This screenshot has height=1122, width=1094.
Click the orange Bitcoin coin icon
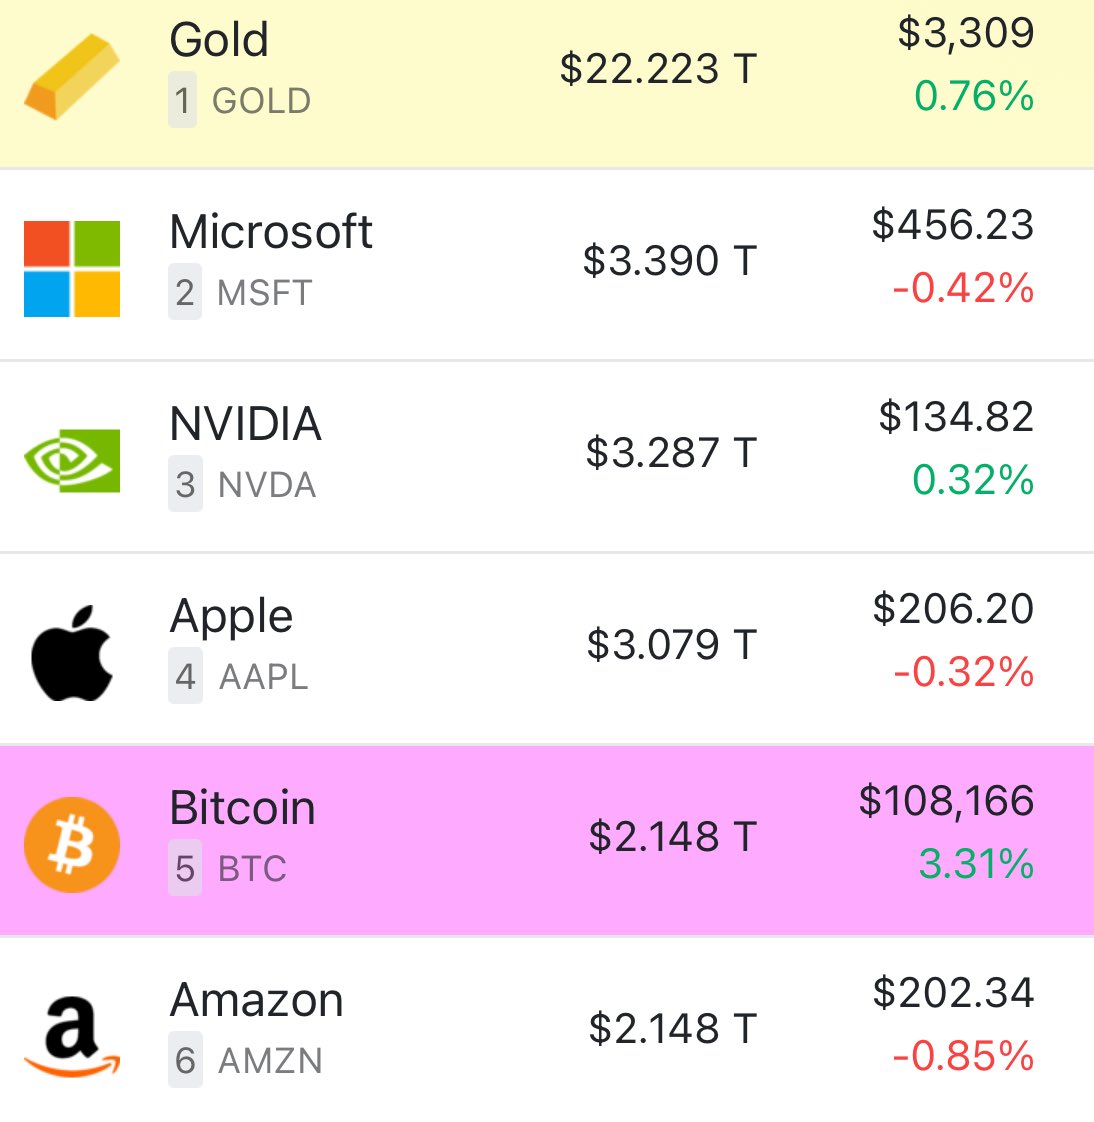click(72, 844)
